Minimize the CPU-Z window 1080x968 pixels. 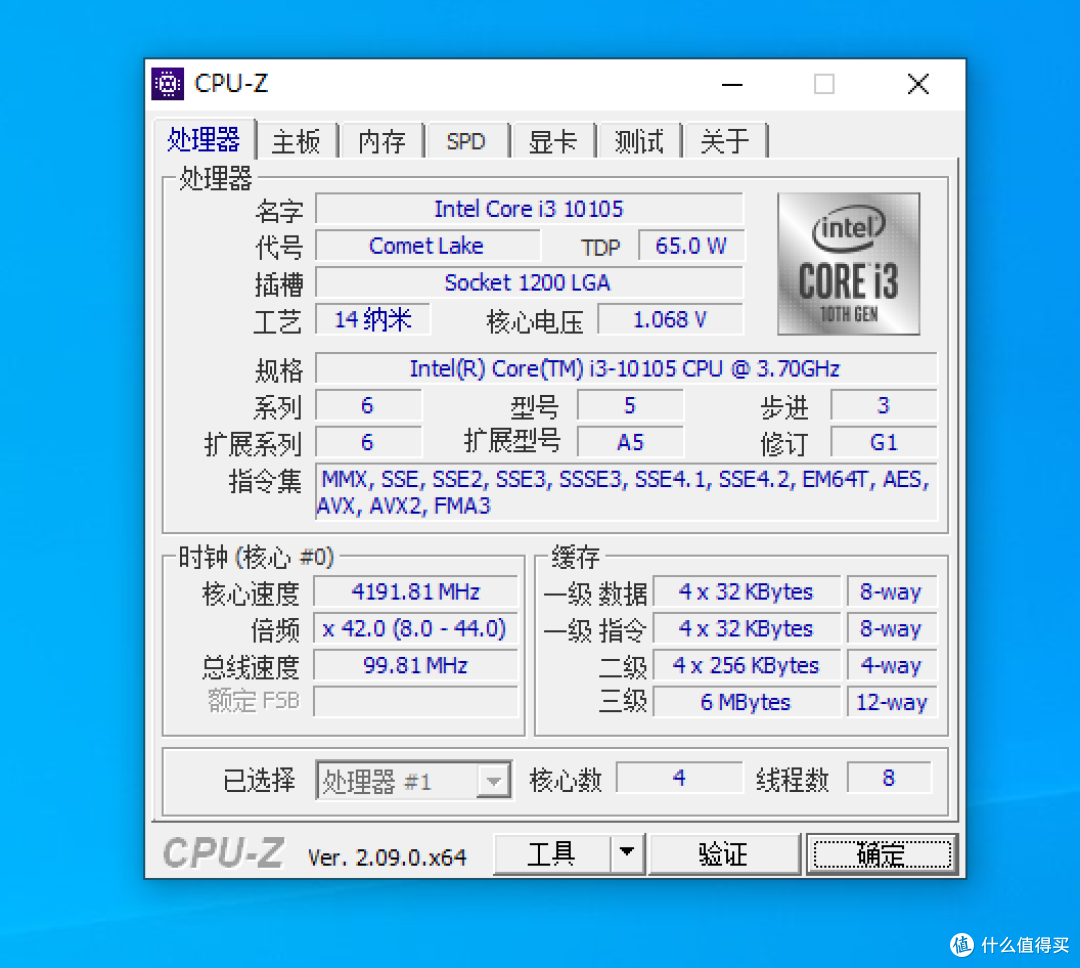point(731,84)
